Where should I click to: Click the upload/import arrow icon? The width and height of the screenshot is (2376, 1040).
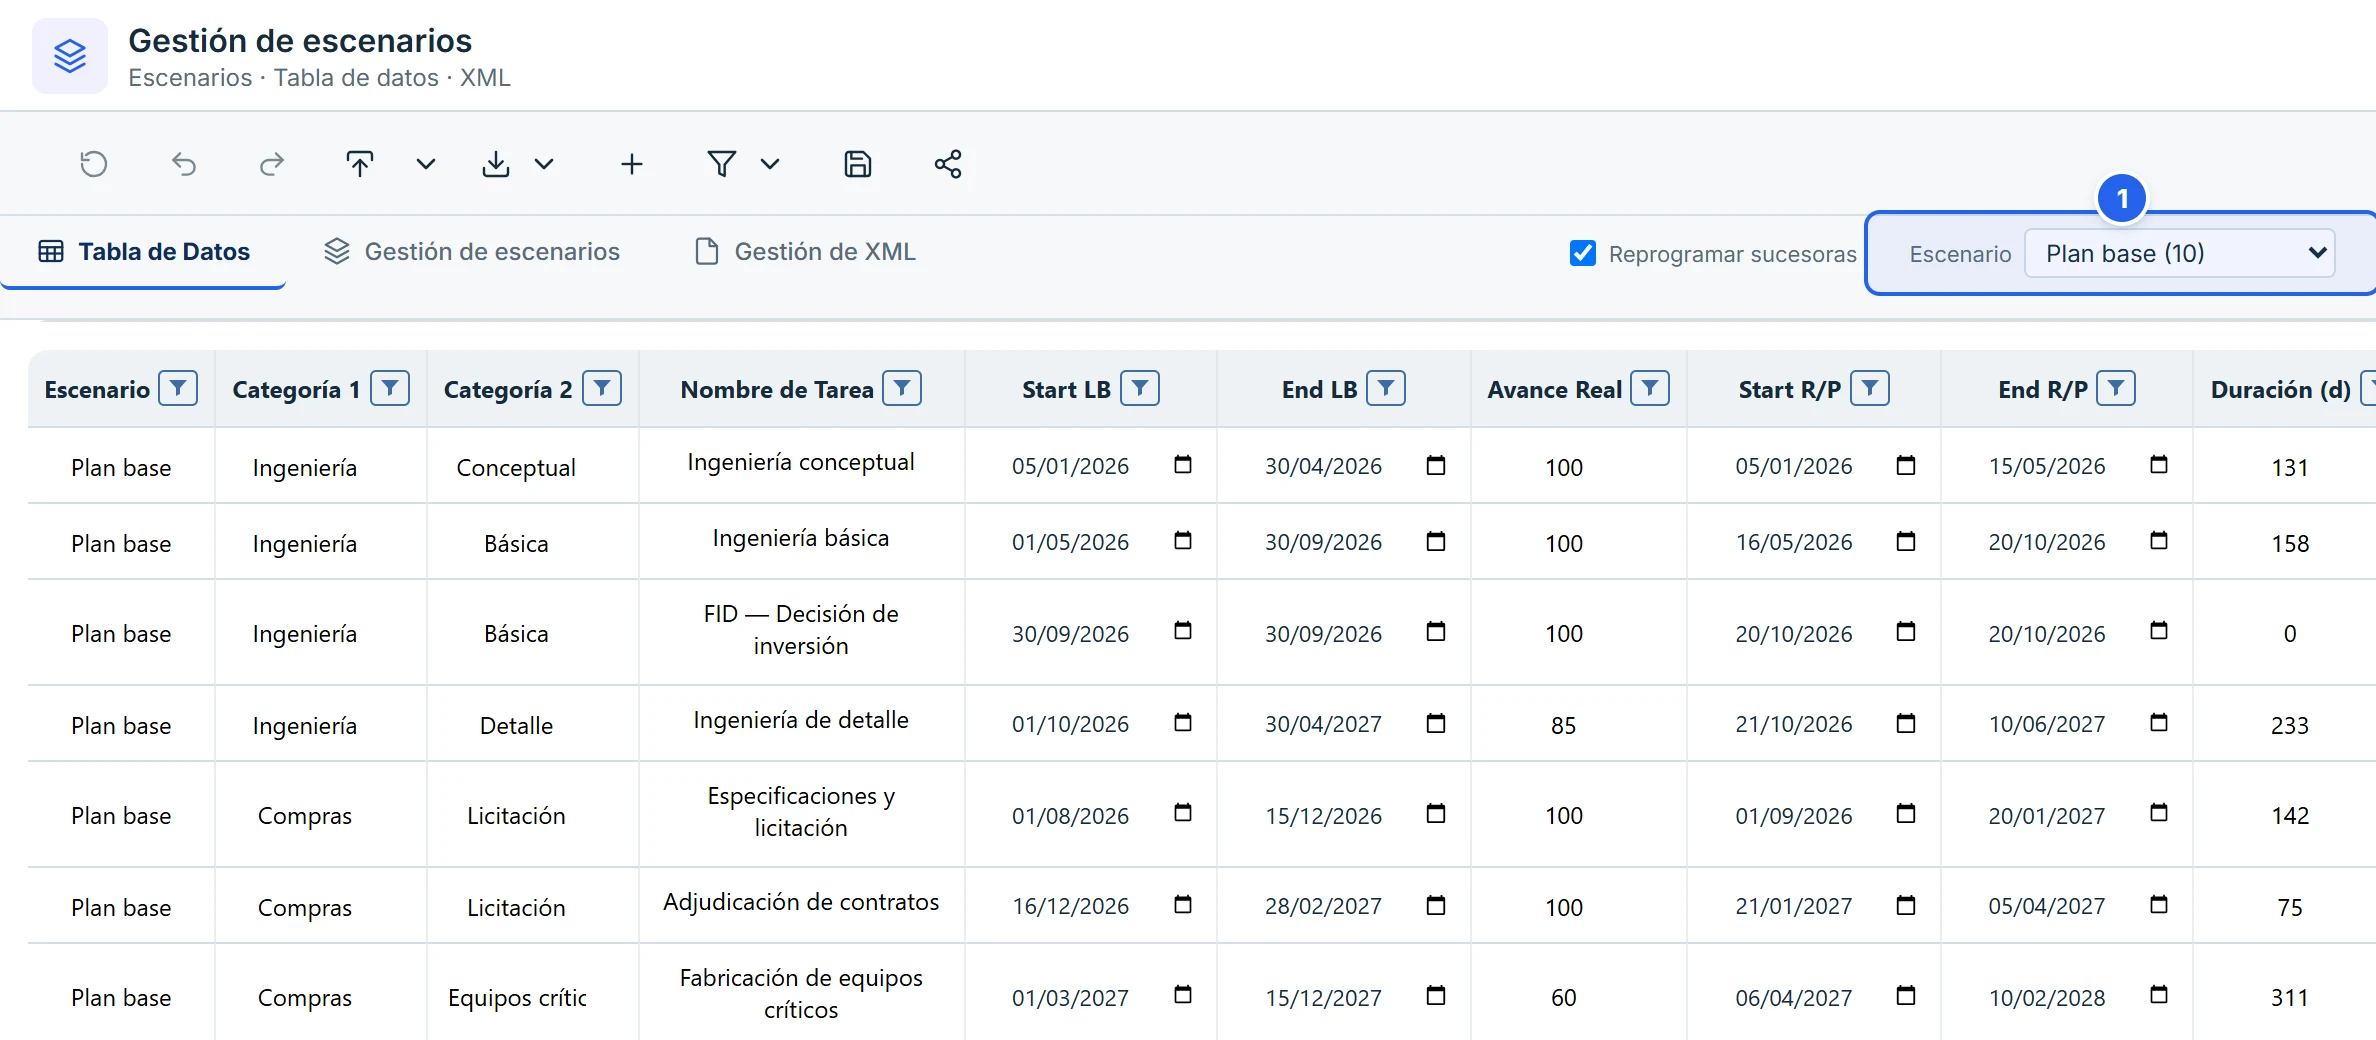click(360, 164)
